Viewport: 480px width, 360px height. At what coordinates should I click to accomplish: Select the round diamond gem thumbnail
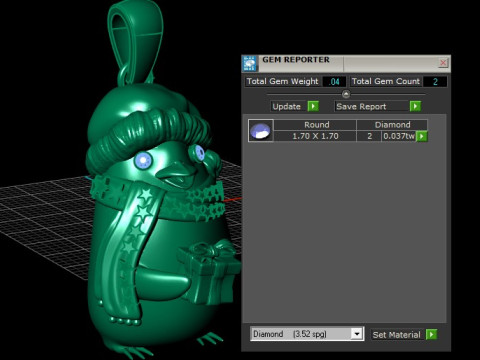[261, 131]
